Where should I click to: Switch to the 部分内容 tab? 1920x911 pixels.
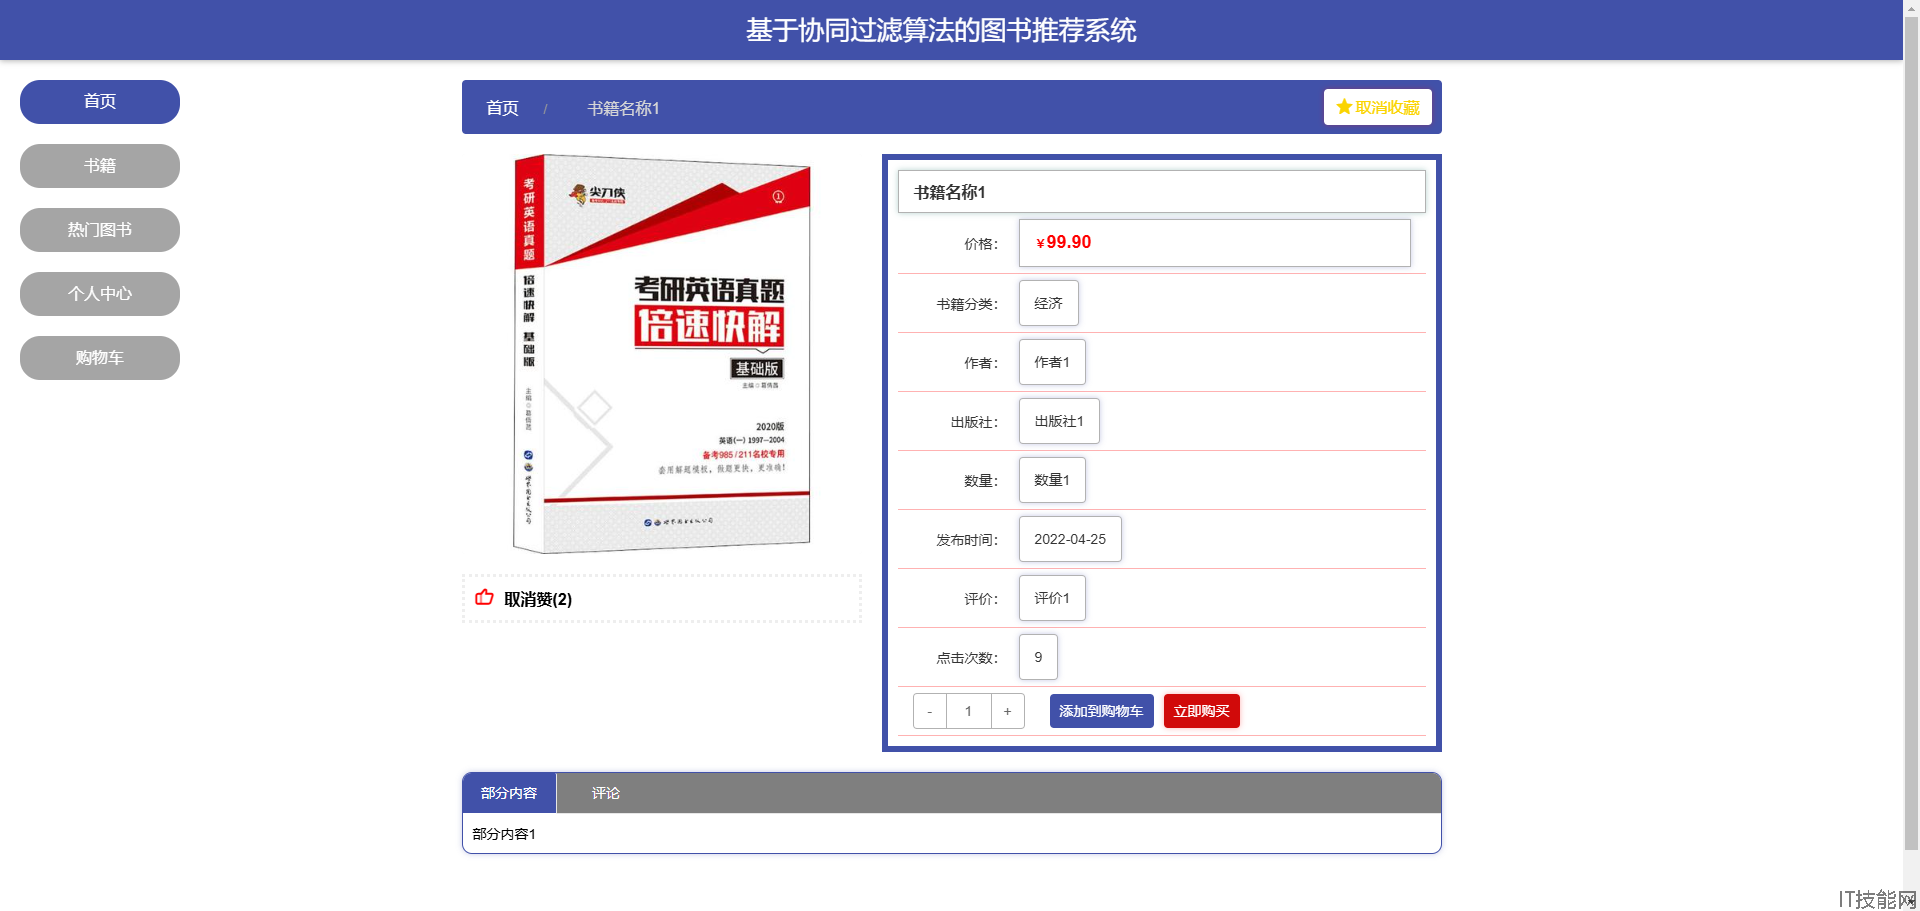tap(509, 793)
